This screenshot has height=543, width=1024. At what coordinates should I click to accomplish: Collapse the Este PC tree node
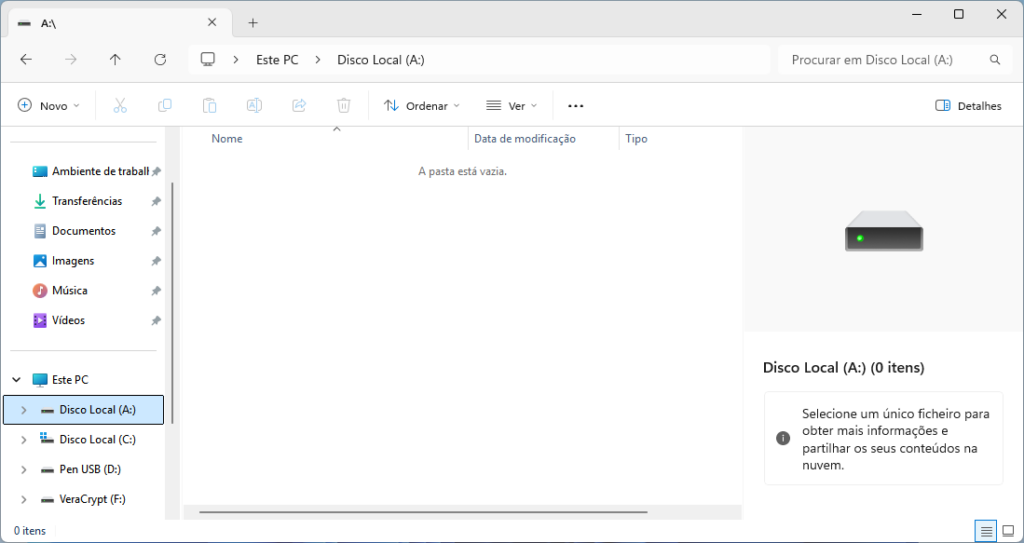pos(16,380)
